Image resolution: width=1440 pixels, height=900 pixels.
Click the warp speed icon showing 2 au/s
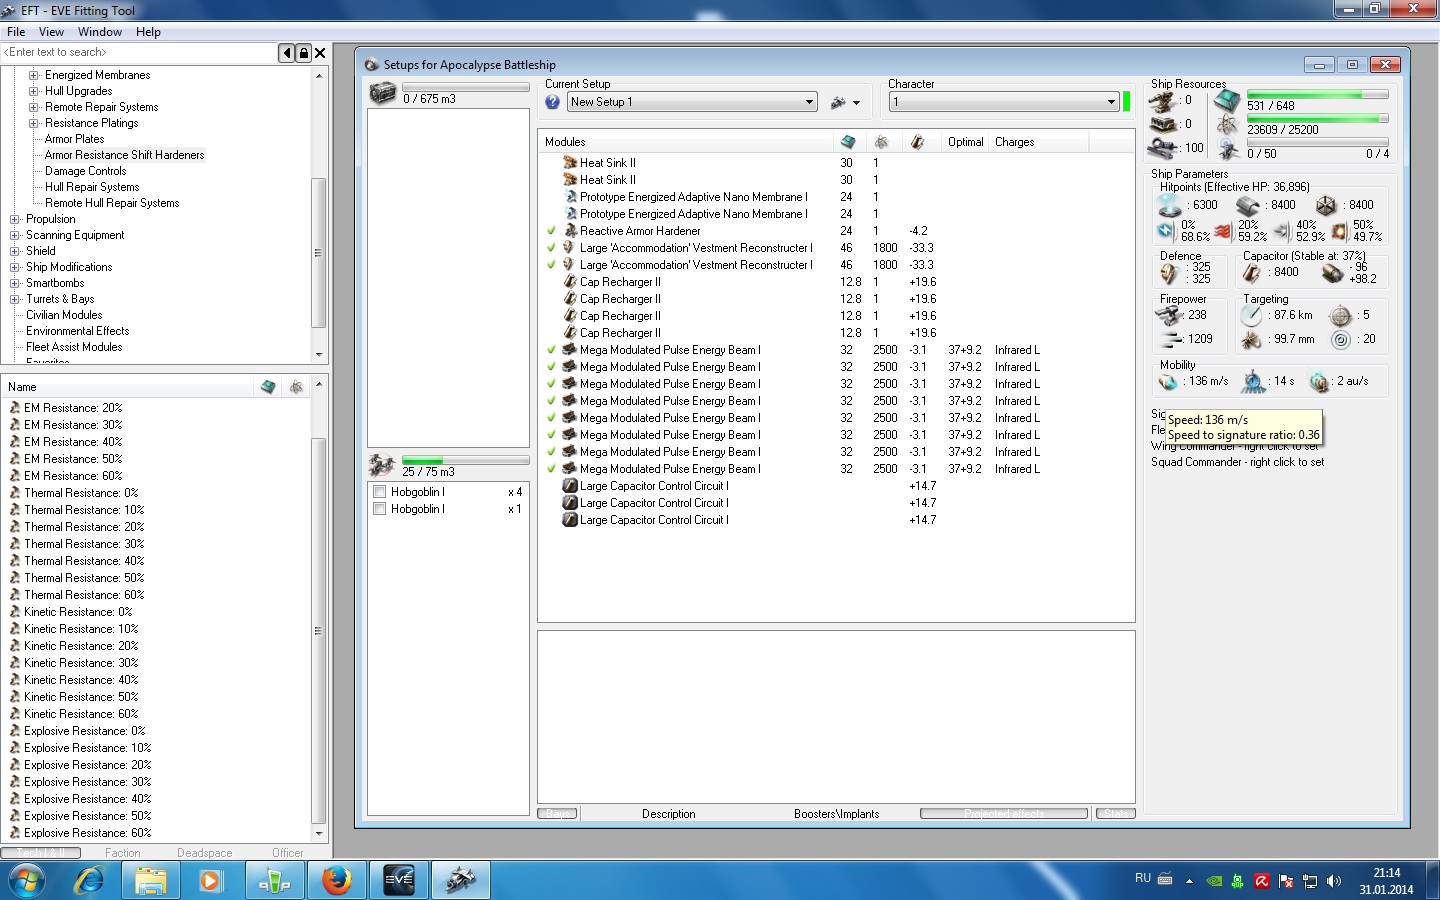point(1320,381)
